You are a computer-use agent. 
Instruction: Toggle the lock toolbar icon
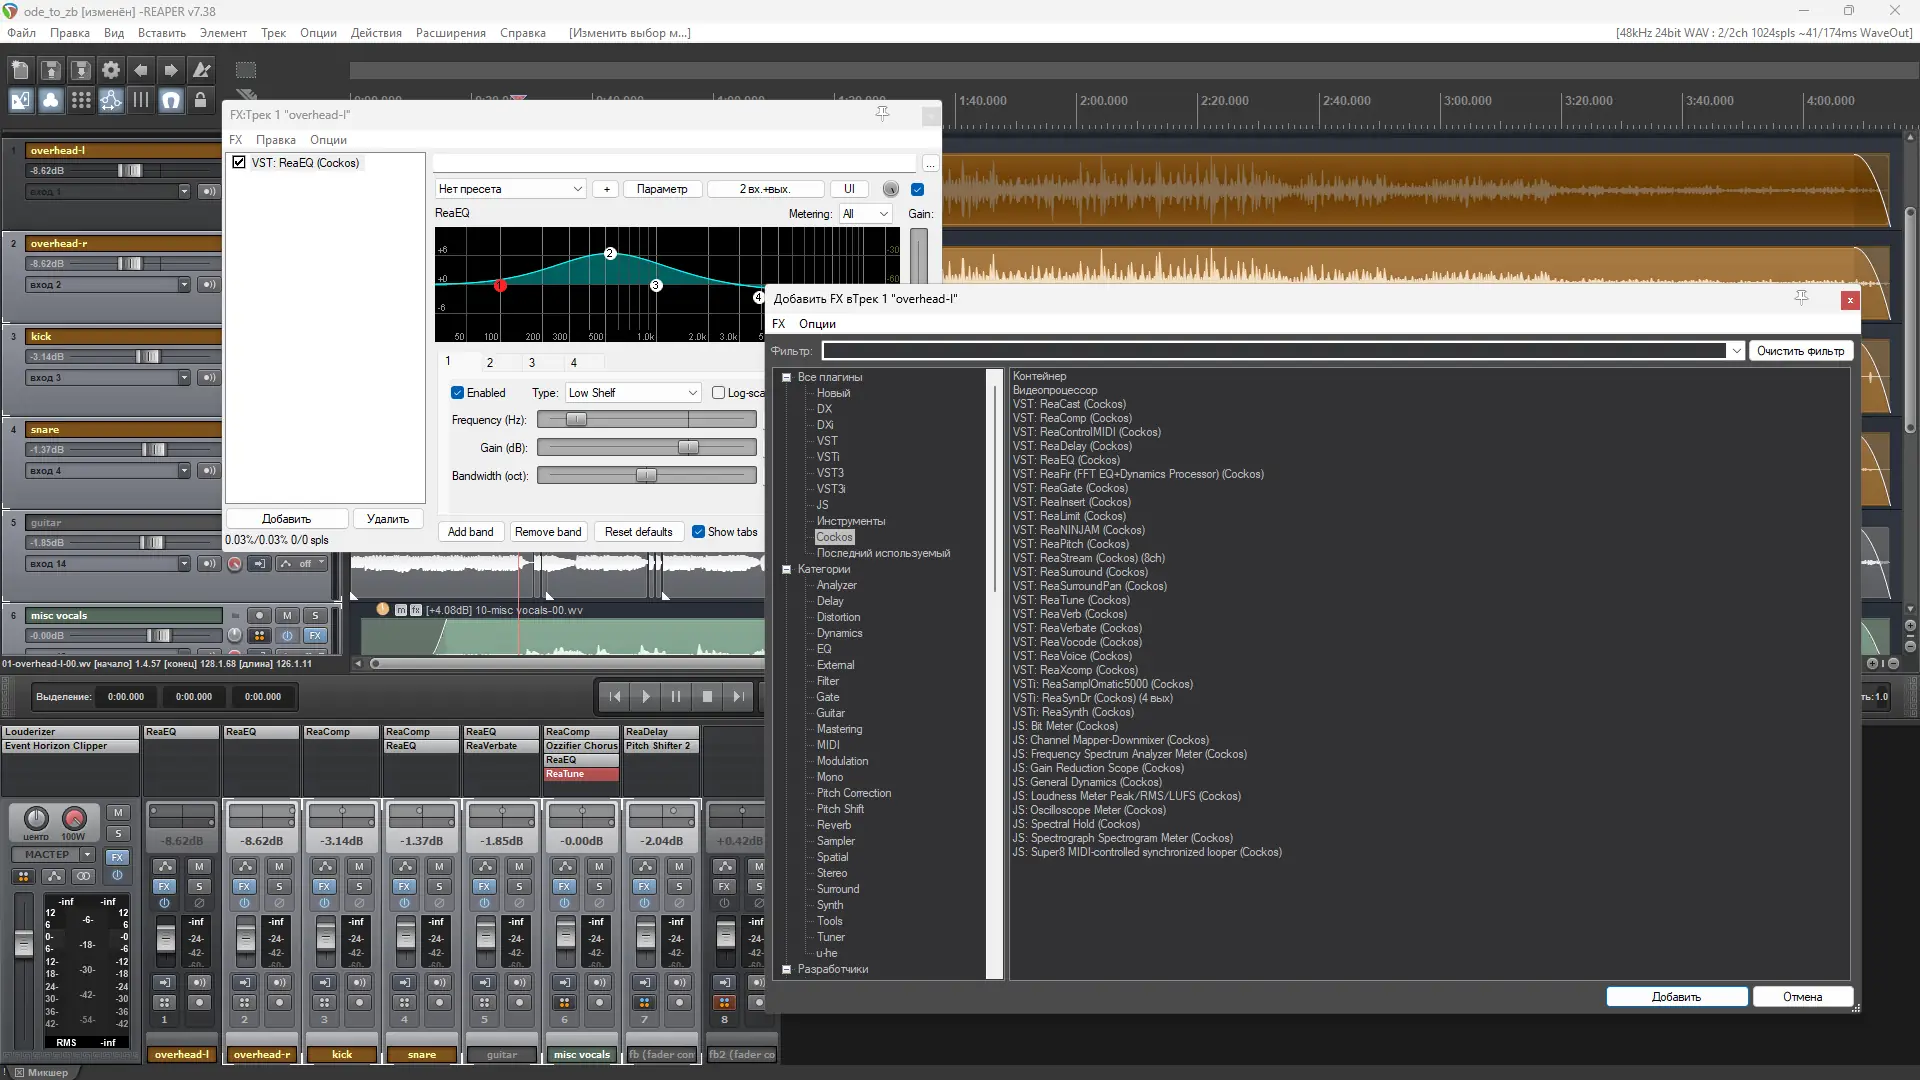point(200,100)
